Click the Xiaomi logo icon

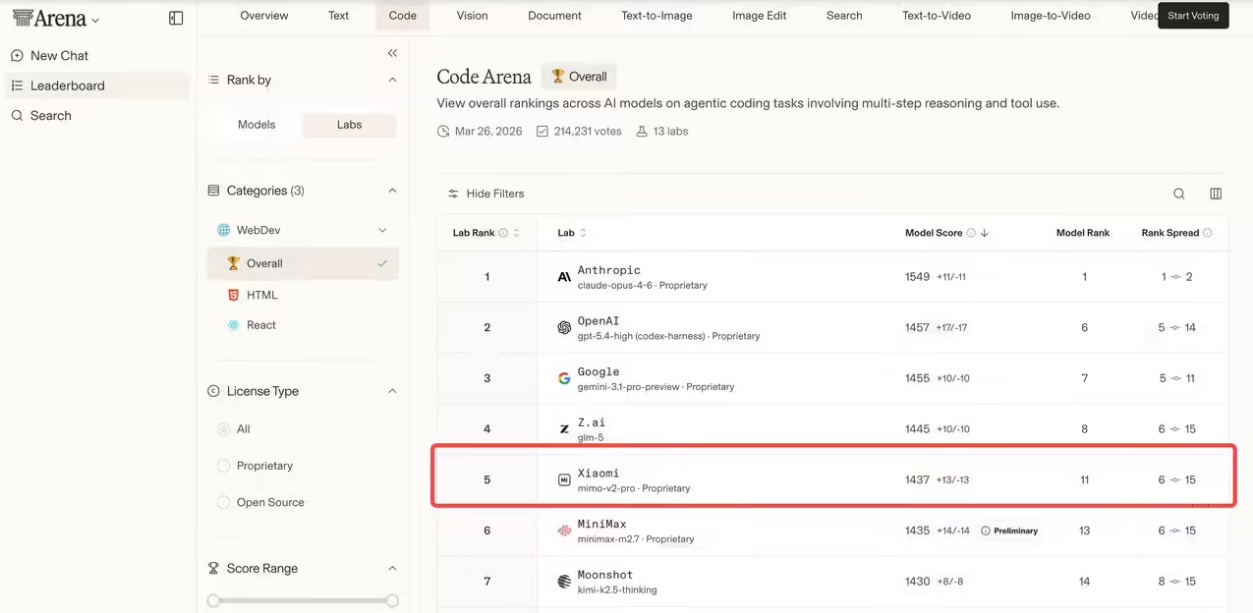coord(564,480)
